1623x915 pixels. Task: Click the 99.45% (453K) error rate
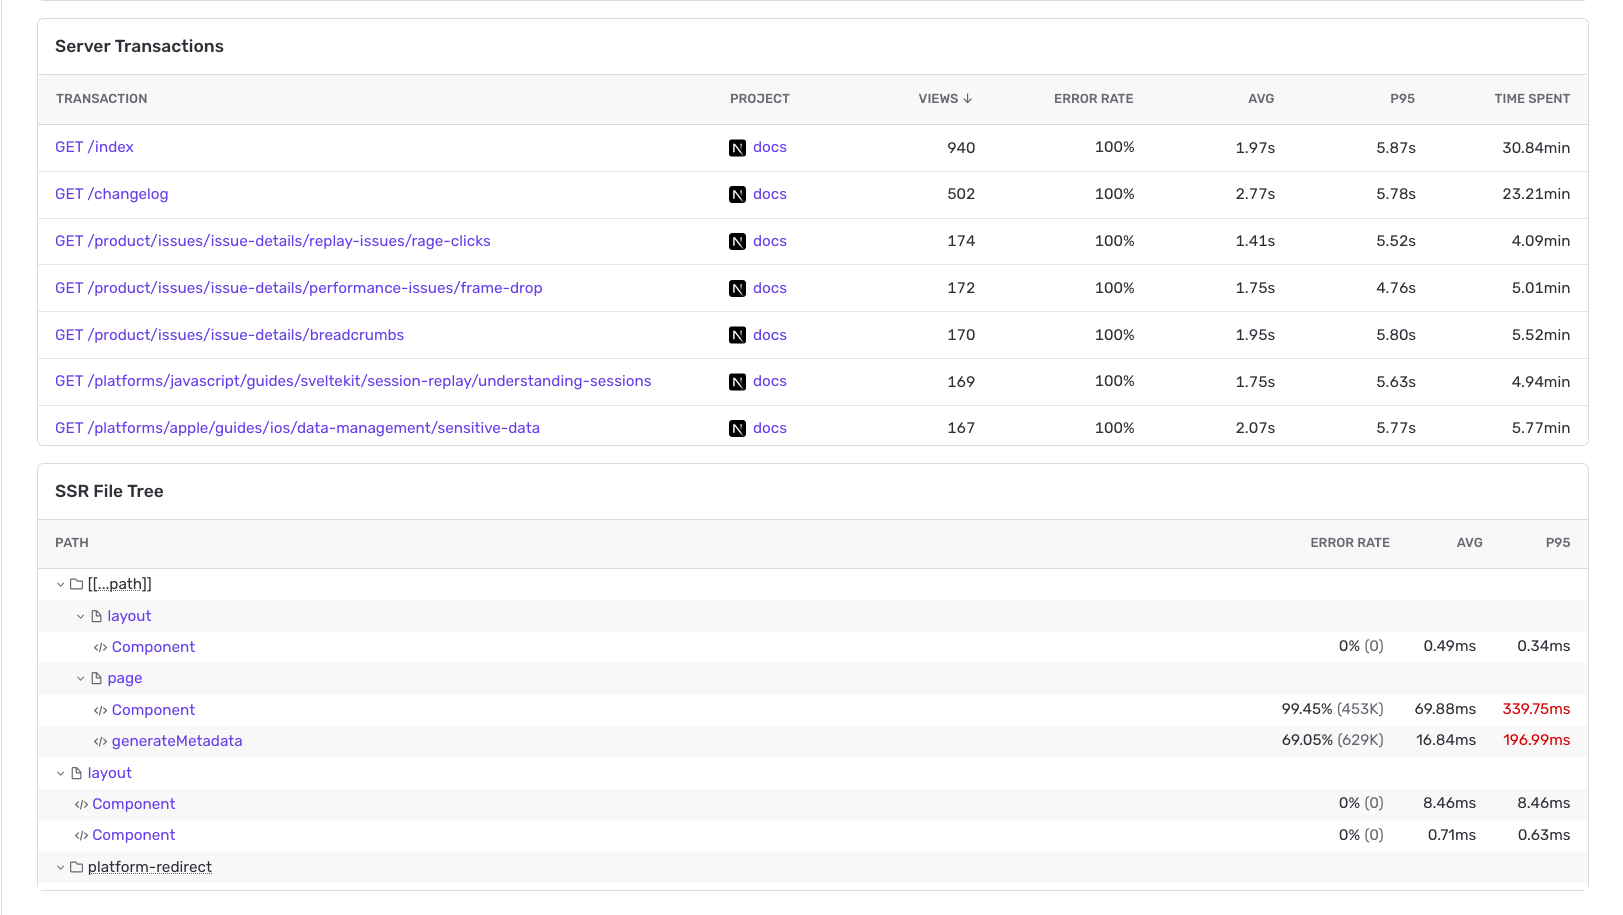point(1332,709)
